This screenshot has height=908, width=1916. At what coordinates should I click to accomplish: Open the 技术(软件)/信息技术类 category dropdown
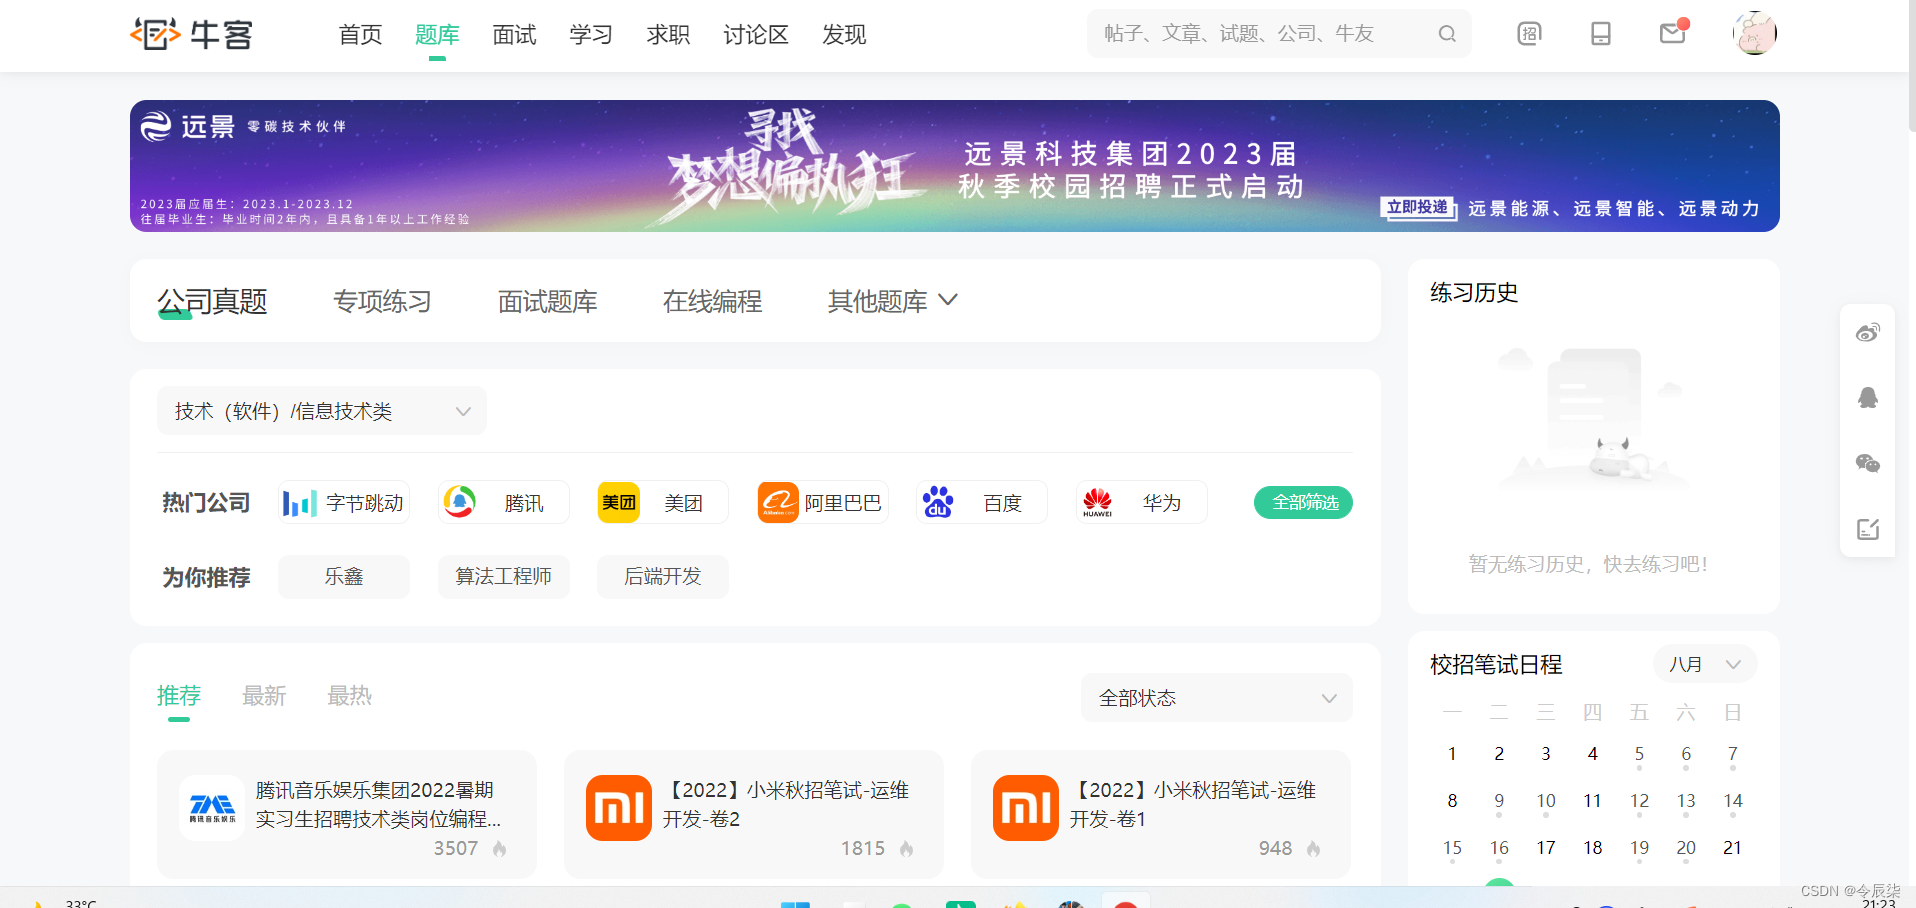pos(322,411)
